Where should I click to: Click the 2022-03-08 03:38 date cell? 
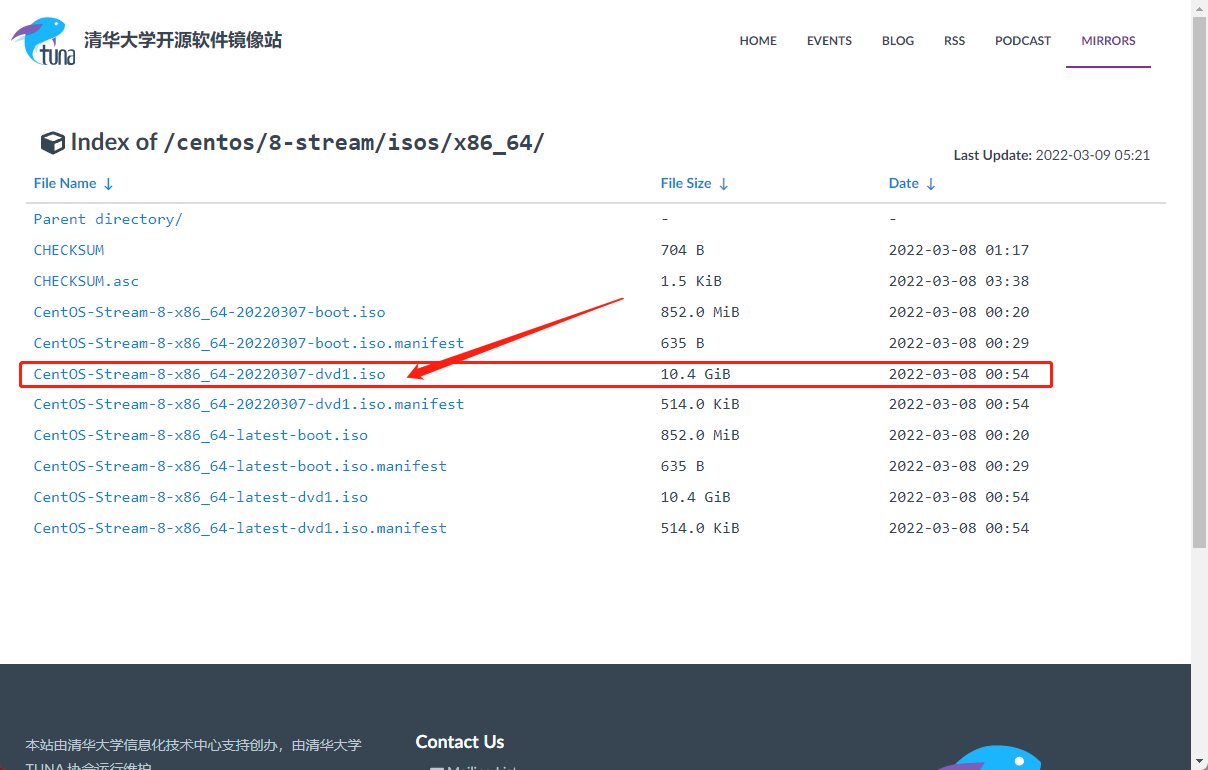click(959, 281)
